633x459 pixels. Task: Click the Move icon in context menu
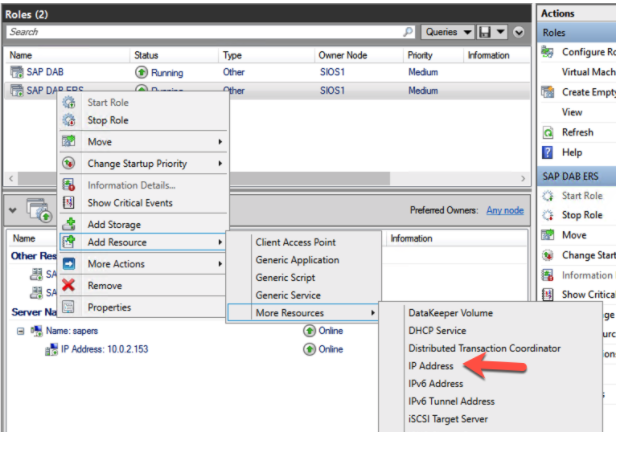coord(69,141)
